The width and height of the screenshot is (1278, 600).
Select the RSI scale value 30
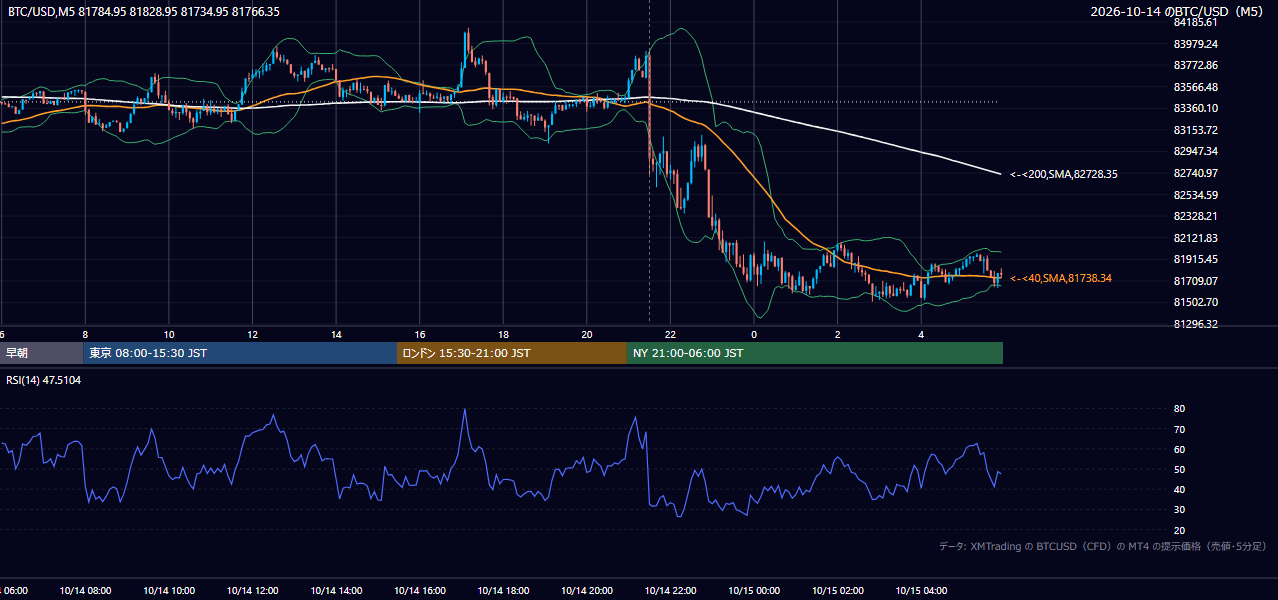point(1179,510)
